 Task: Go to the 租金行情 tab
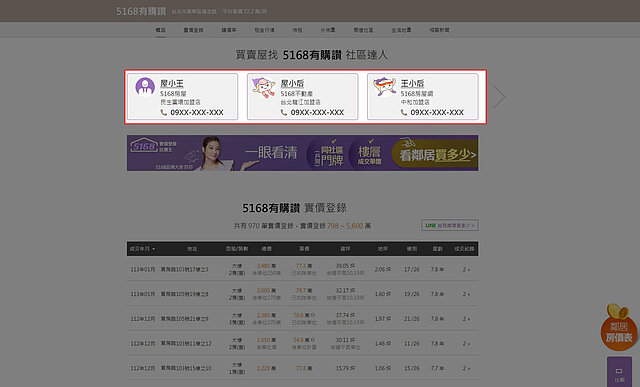[x=264, y=30]
